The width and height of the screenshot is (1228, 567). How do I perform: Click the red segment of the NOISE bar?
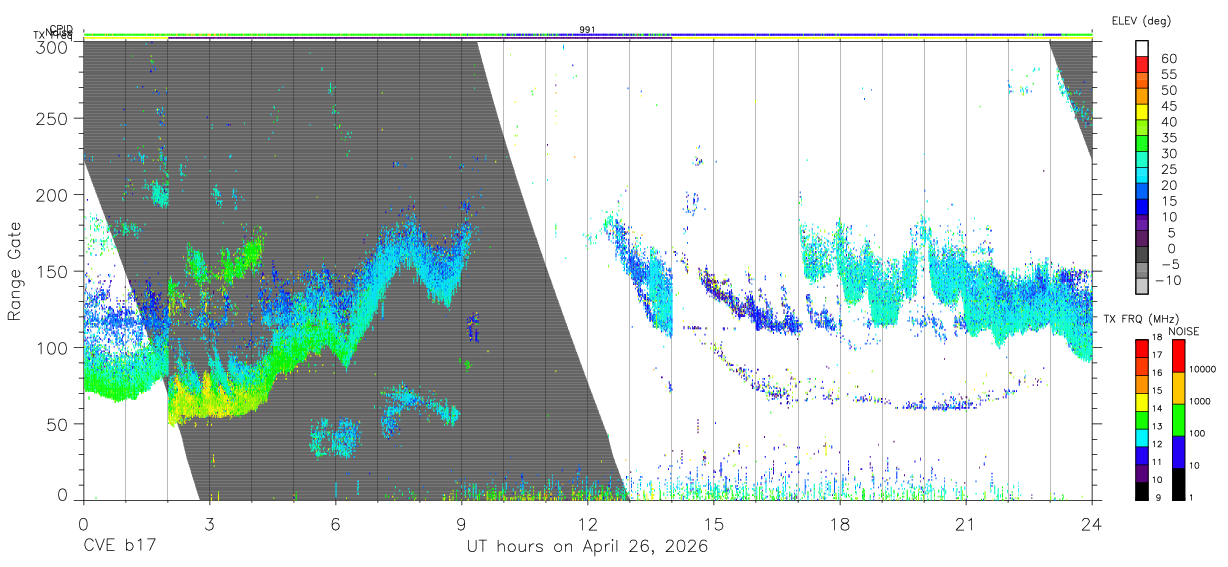(1178, 356)
